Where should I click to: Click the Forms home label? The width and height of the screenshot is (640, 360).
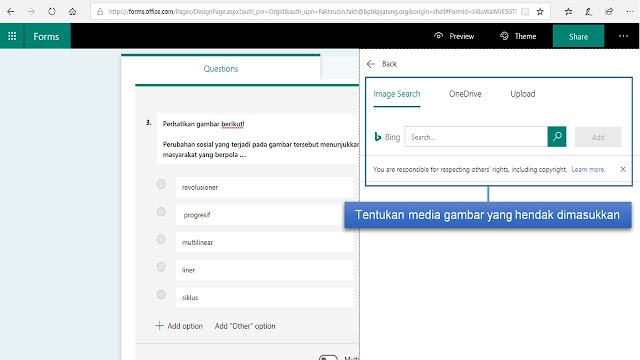click(47, 36)
